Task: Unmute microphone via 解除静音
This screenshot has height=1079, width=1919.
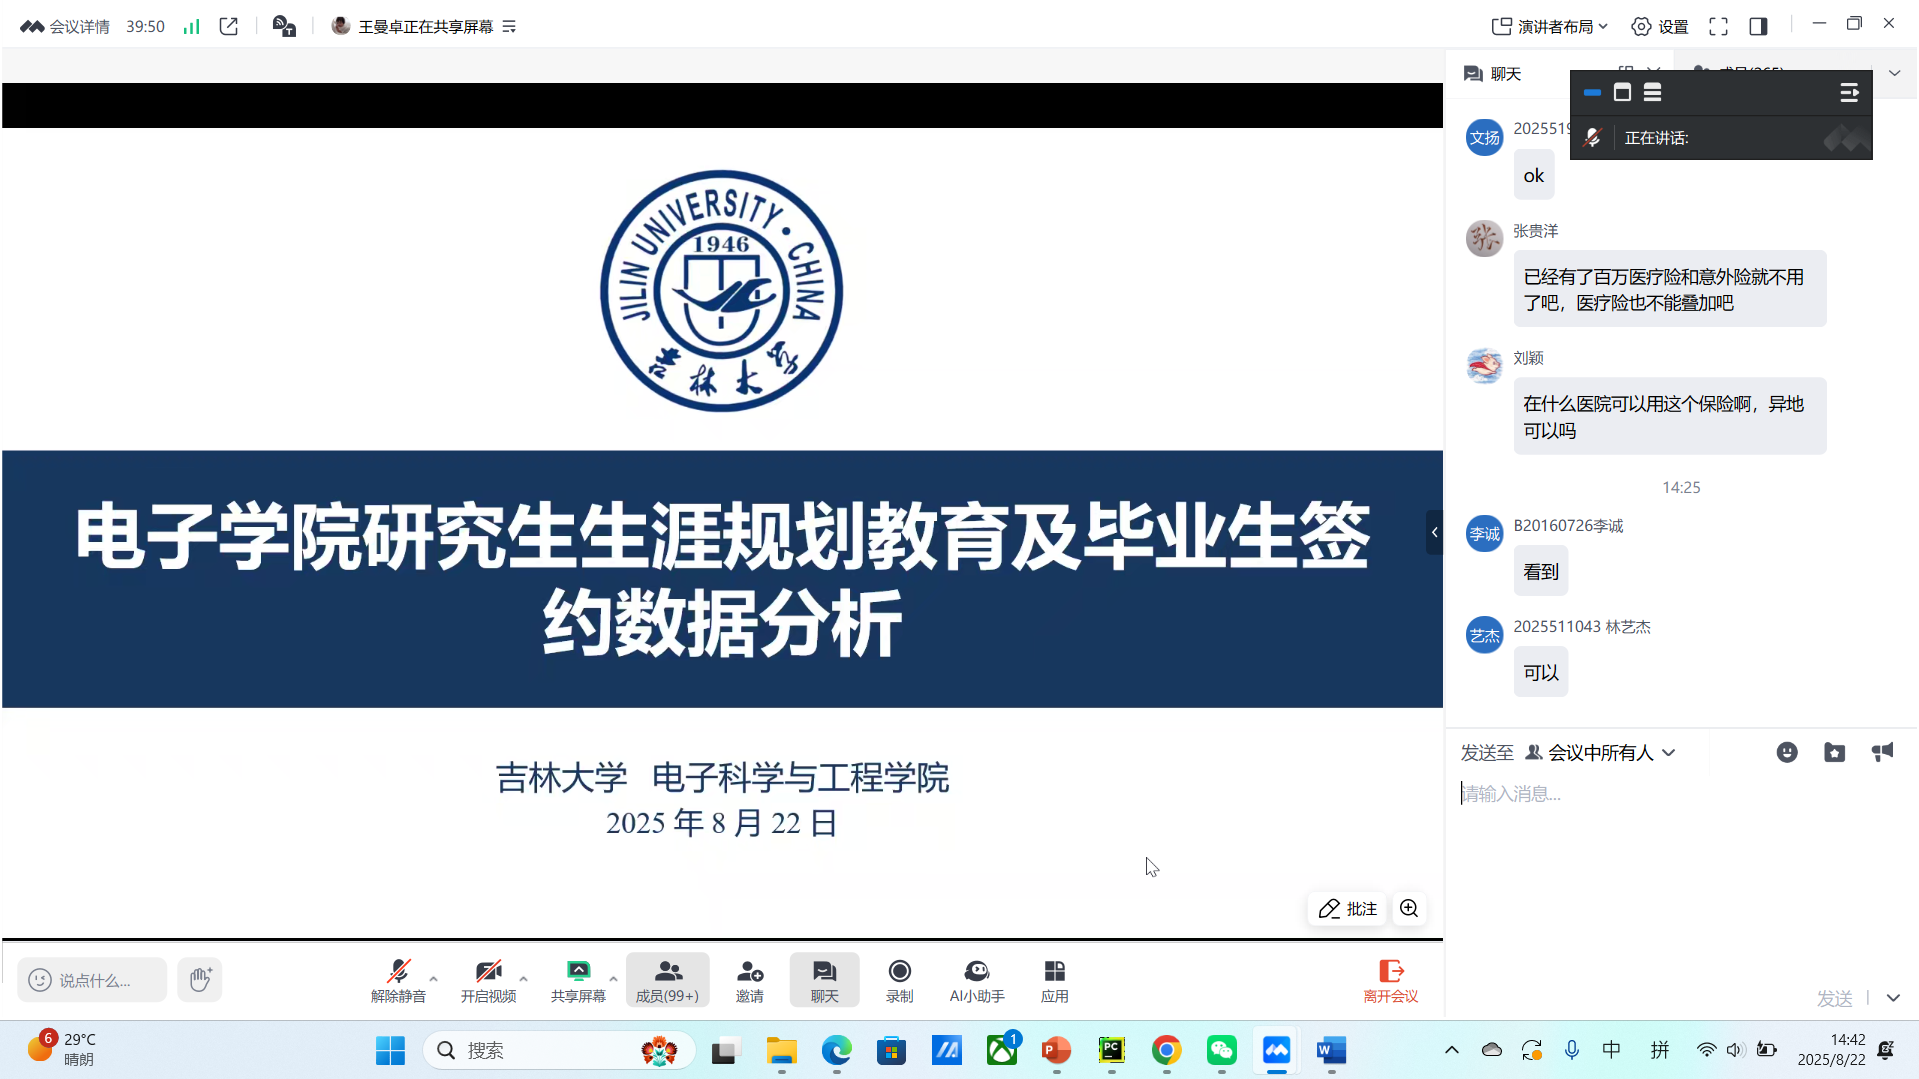Action: click(398, 981)
